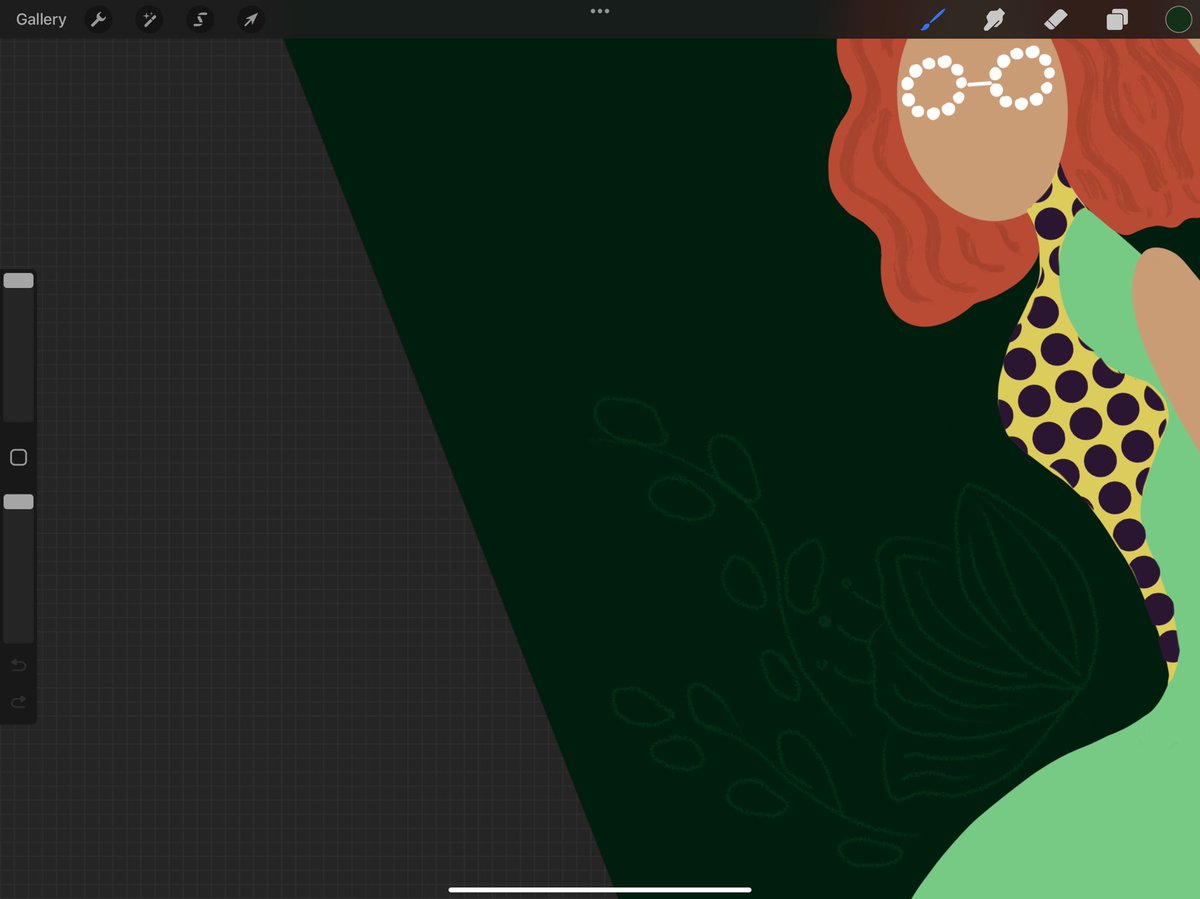Undo the last action

click(x=18, y=665)
